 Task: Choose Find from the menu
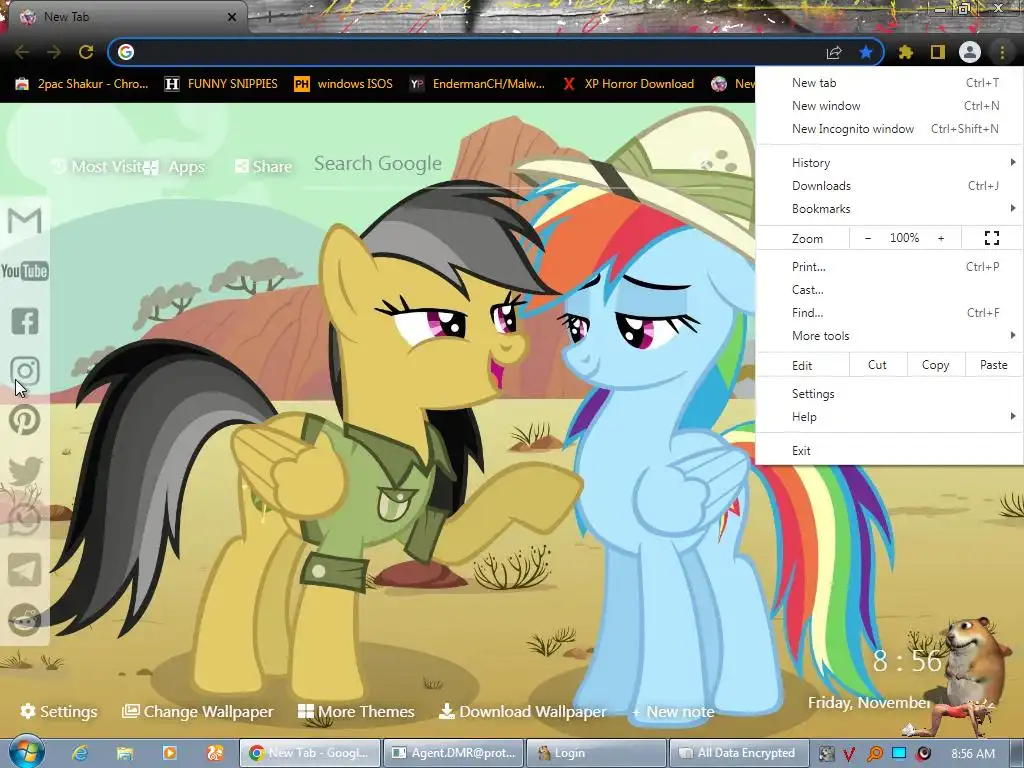coord(889,313)
